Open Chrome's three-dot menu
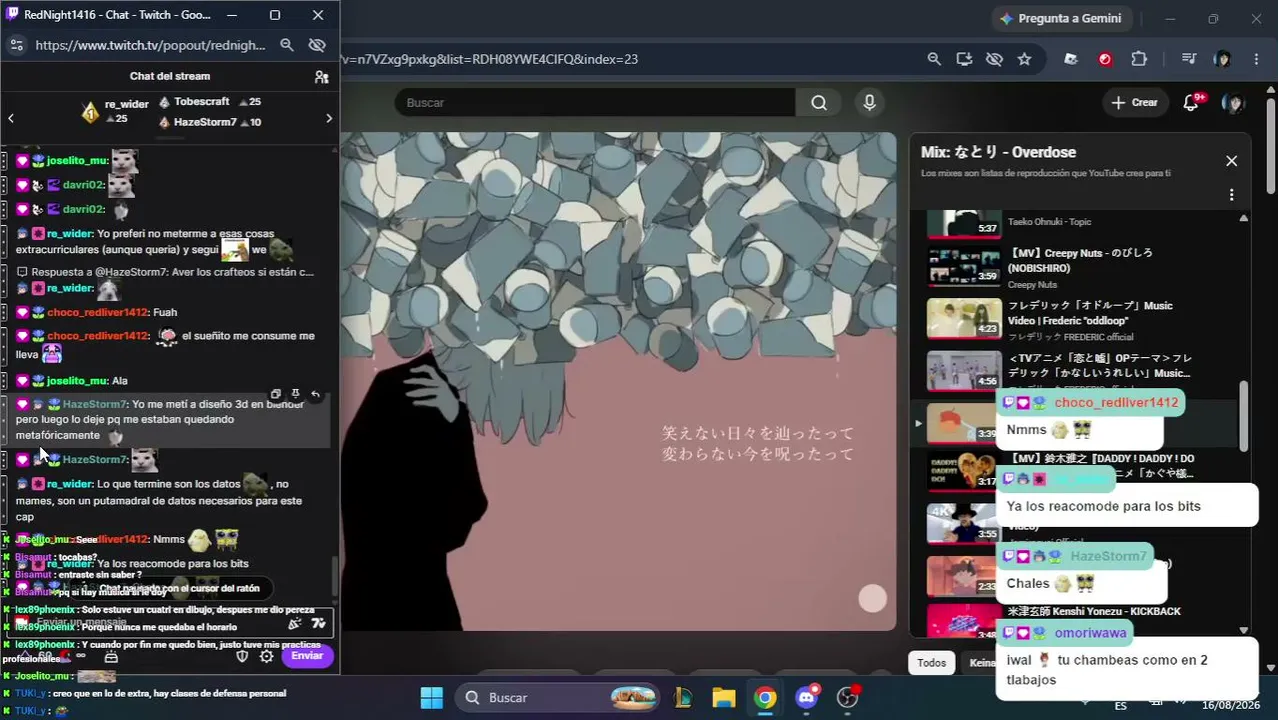The height and width of the screenshot is (720, 1278). (x=1256, y=59)
